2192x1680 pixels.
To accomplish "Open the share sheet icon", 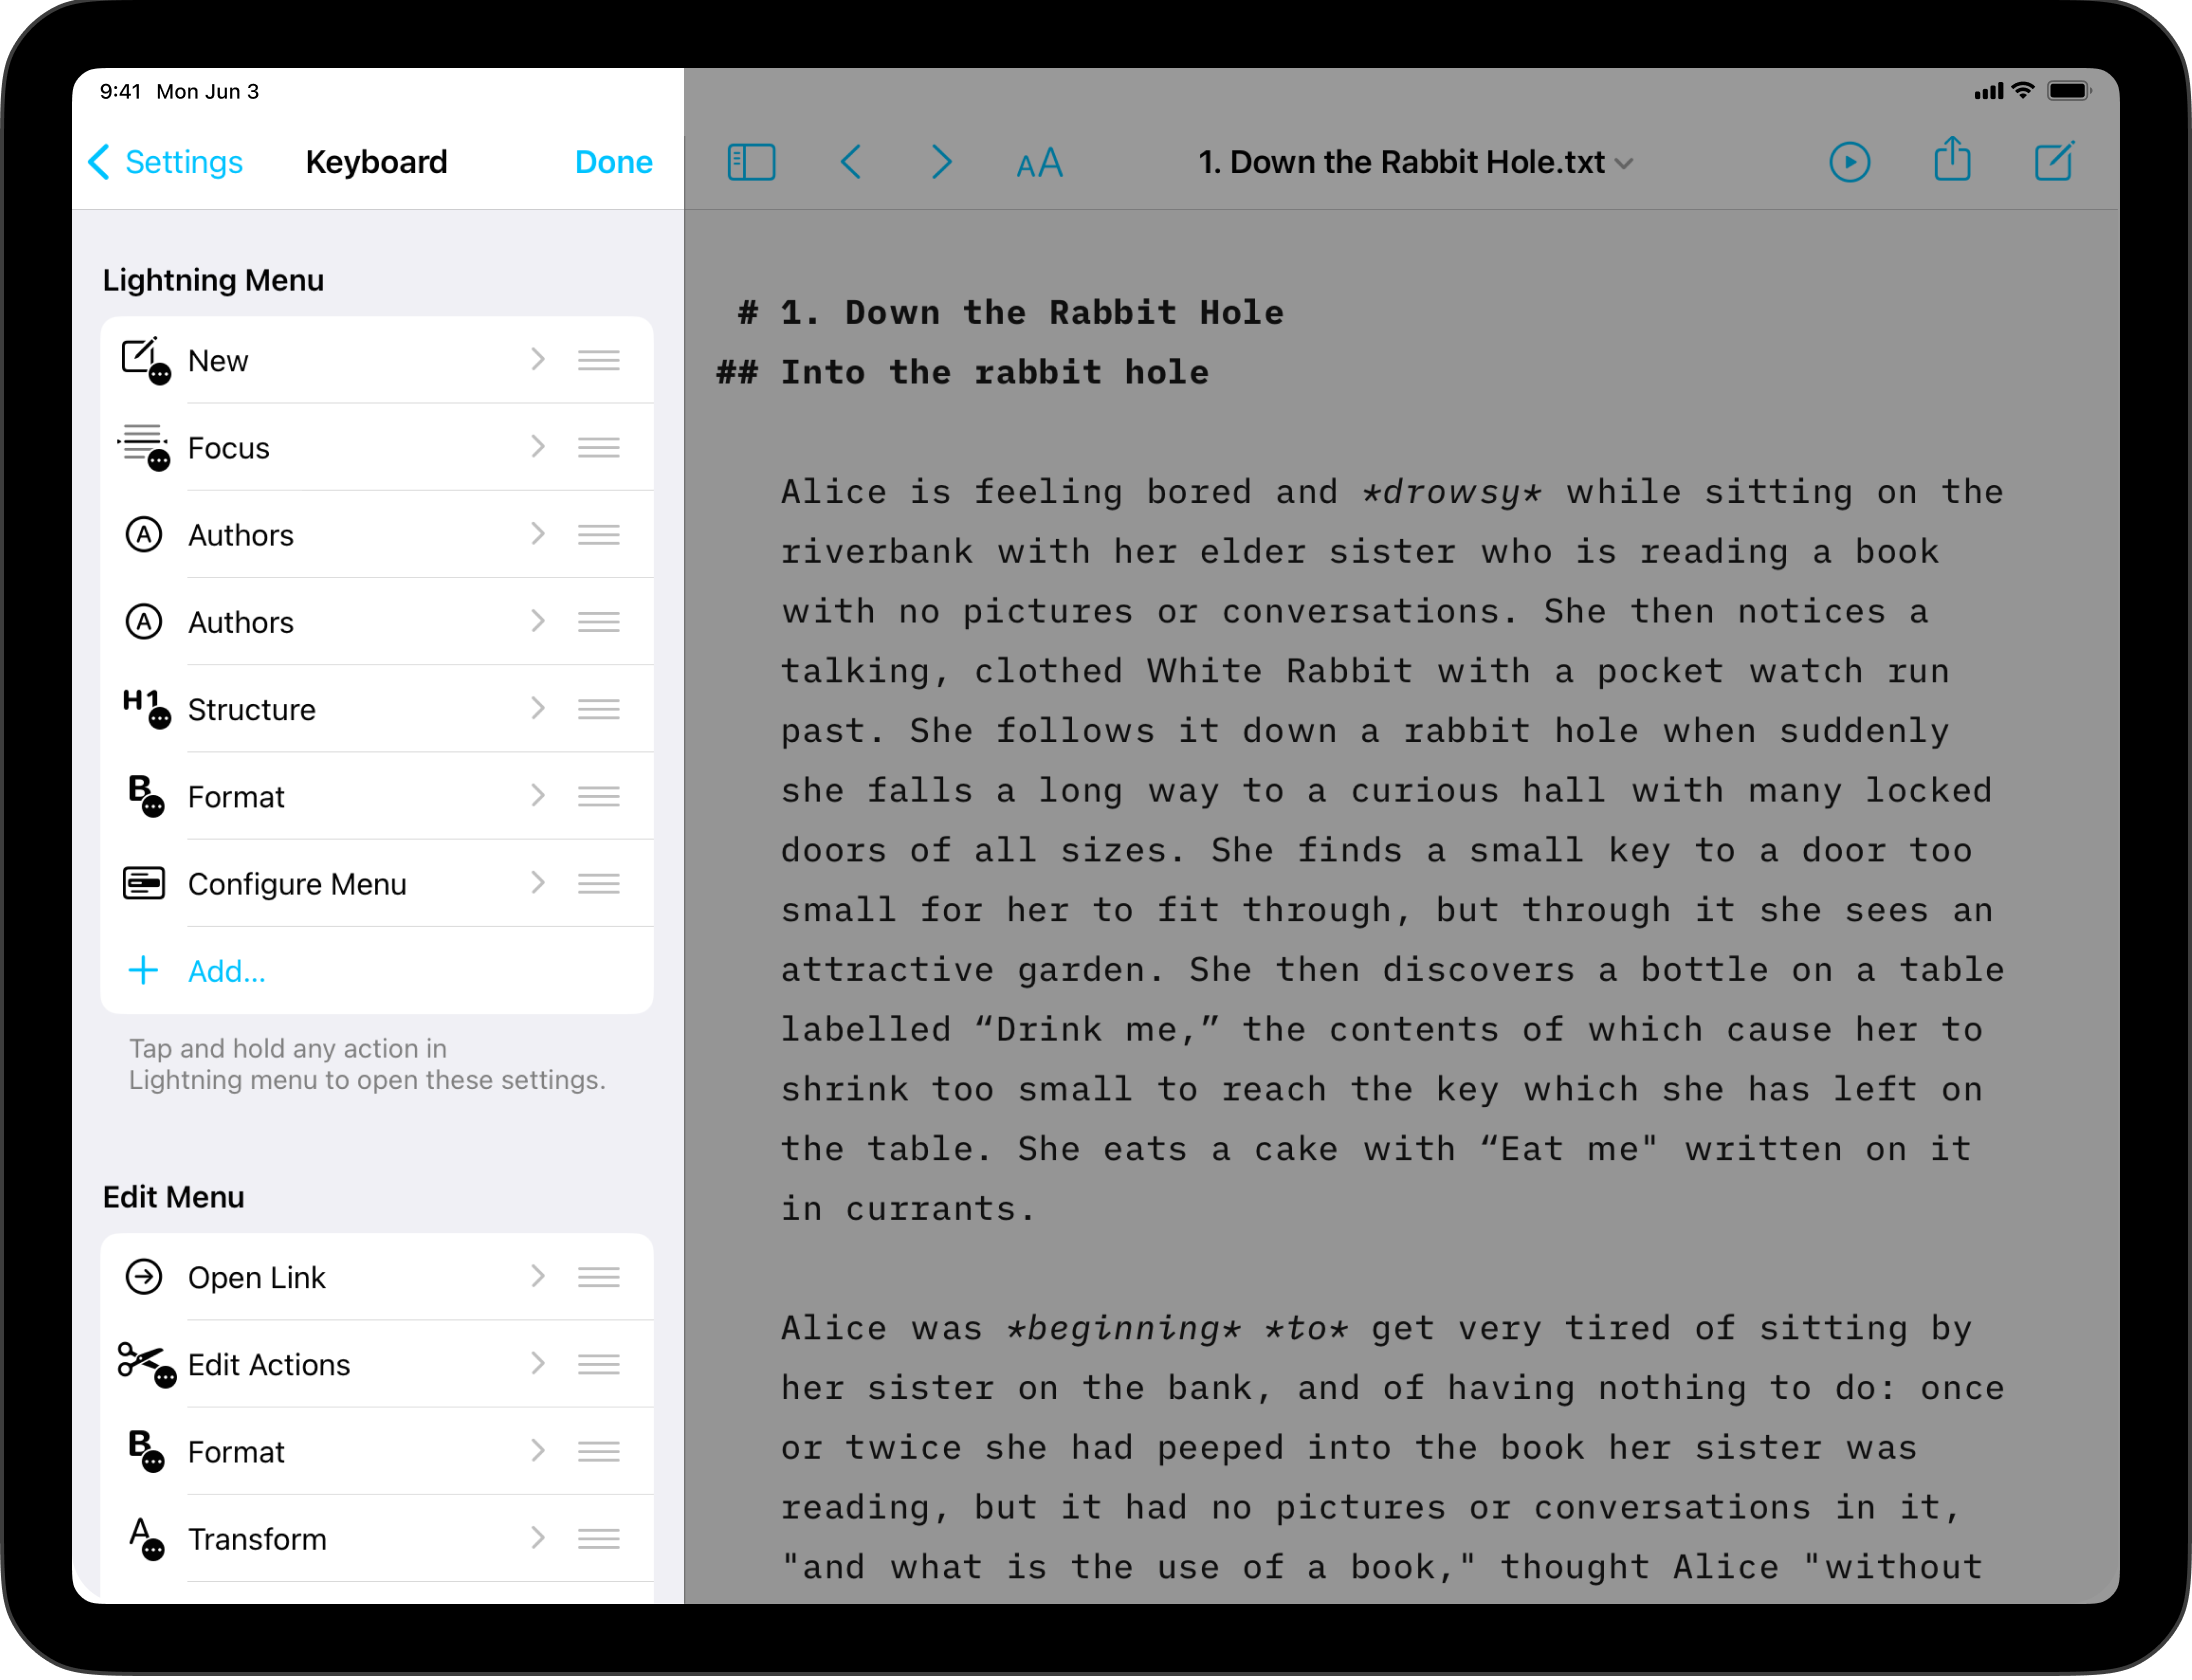I will 1951,161.
